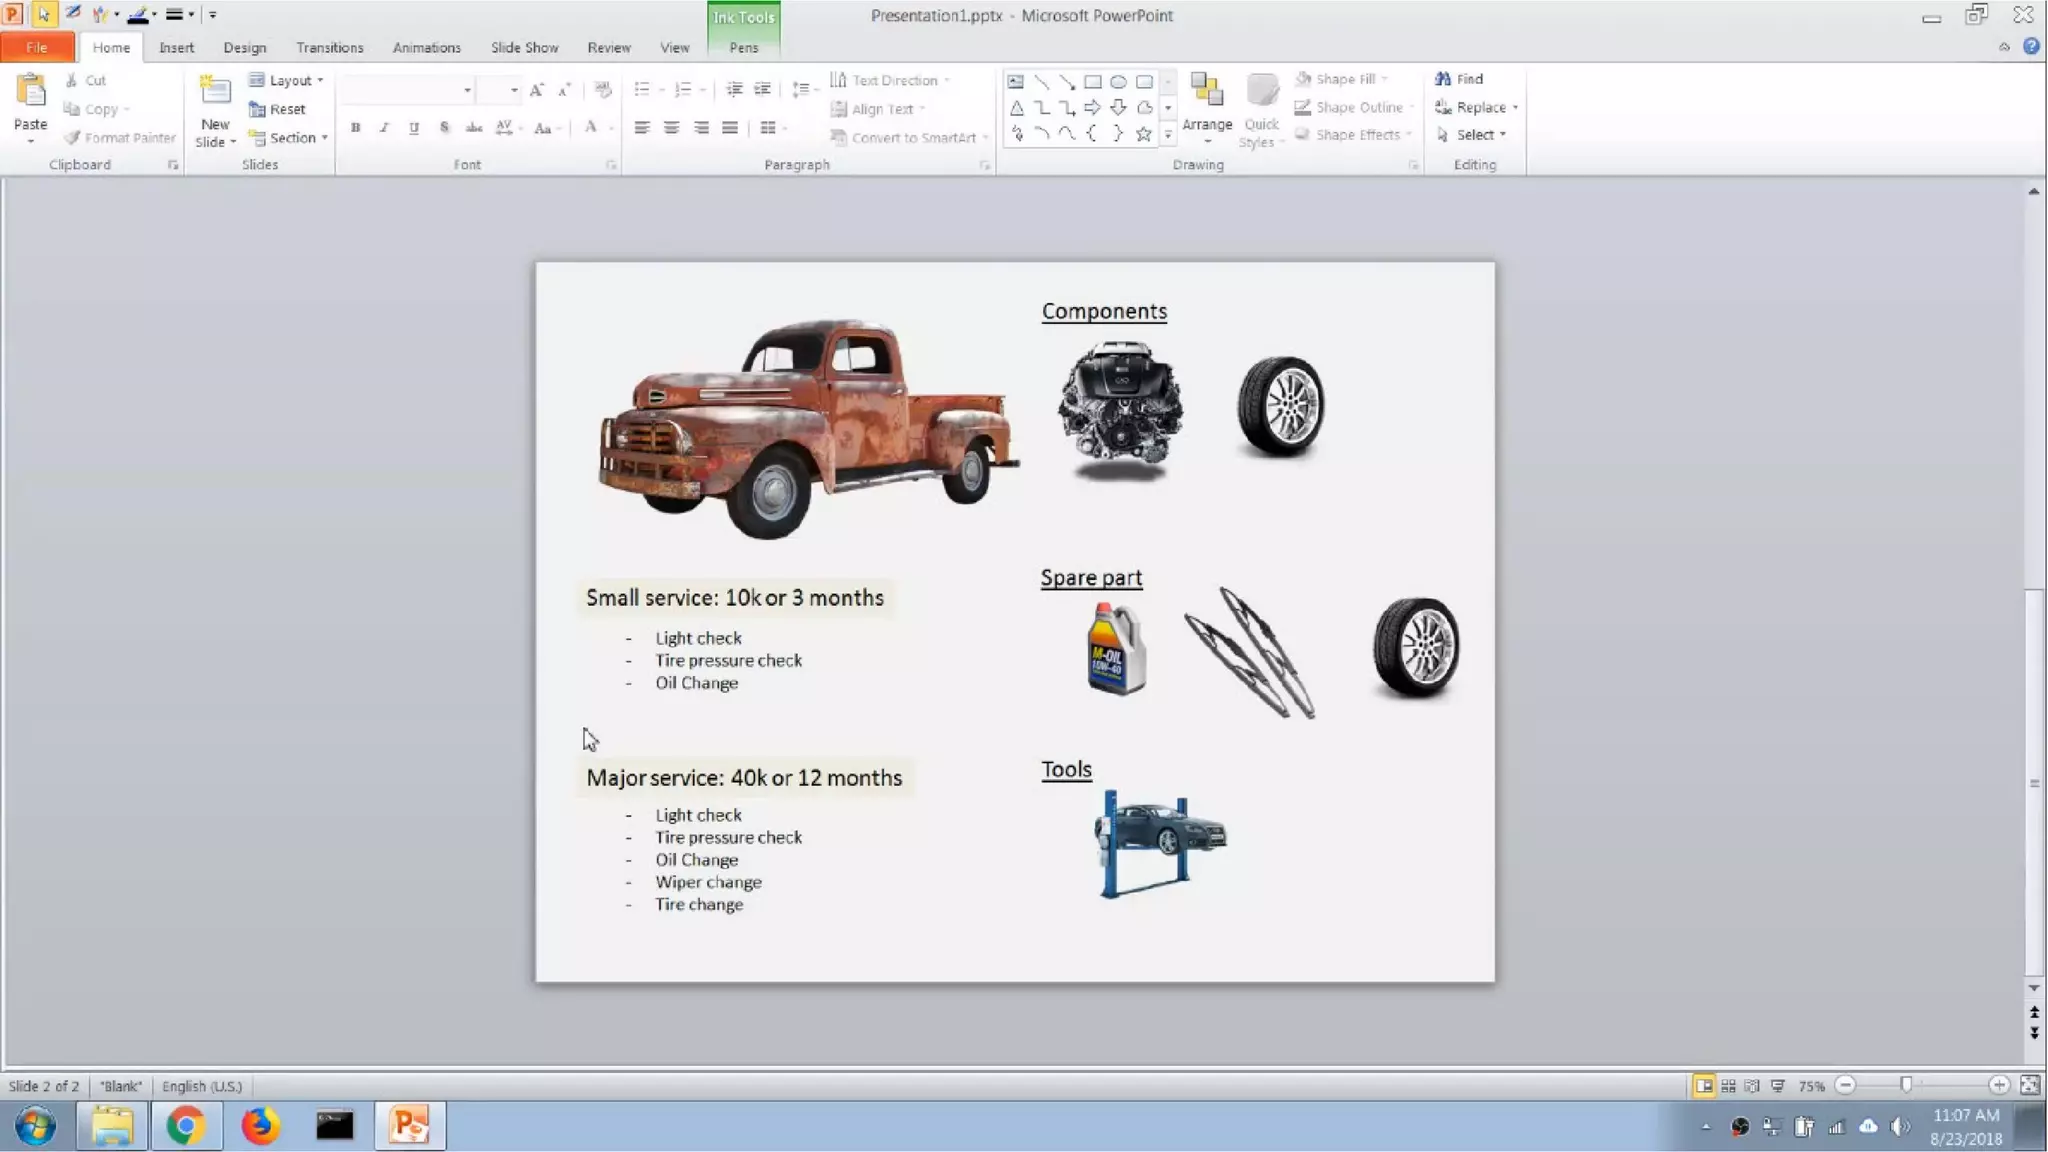Click the zoom slider handle
Screen dimensions: 2048x1152
[x=1906, y=1086]
